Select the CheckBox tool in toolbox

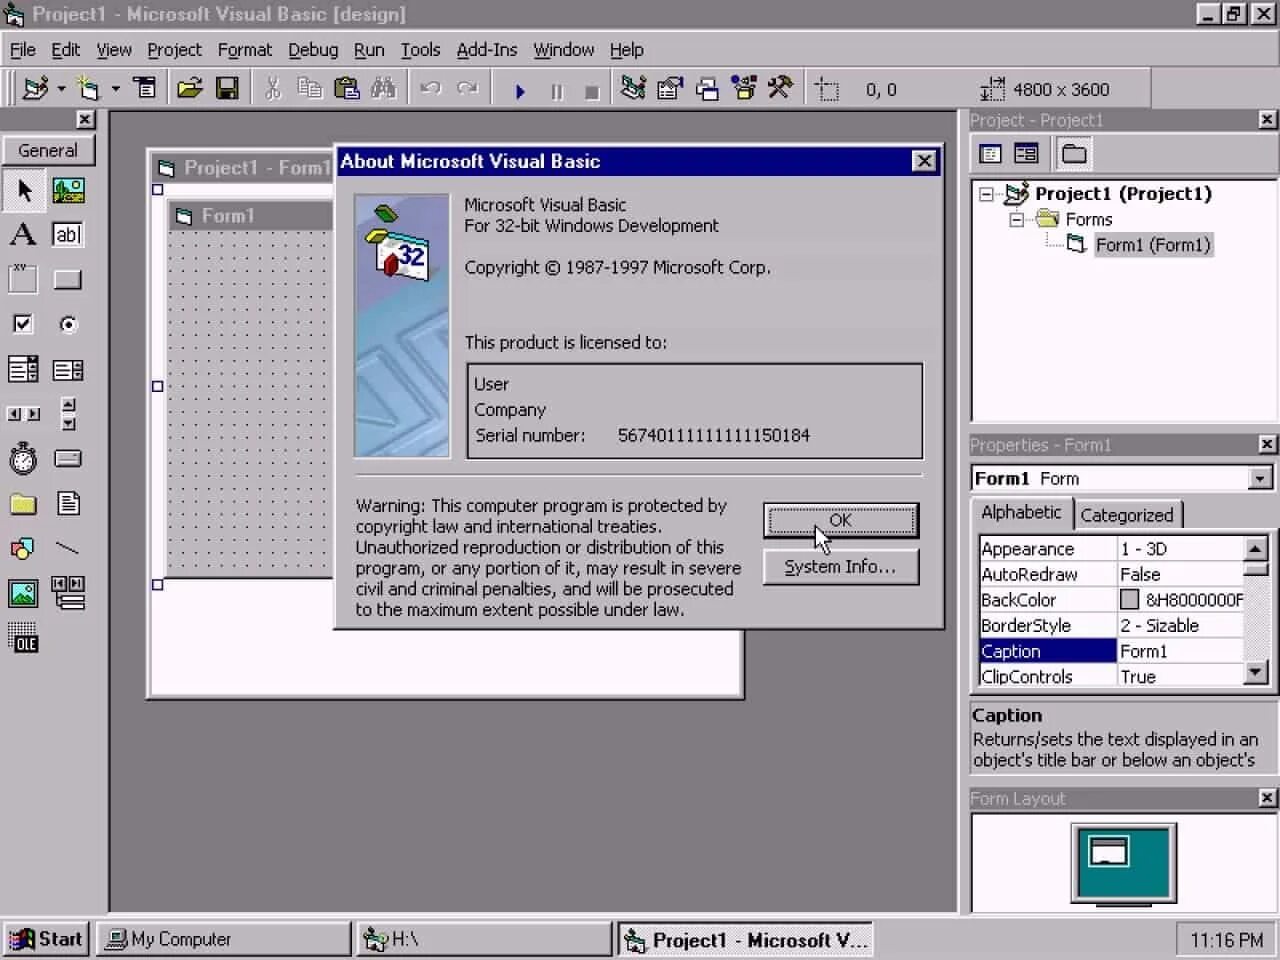[x=24, y=324]
